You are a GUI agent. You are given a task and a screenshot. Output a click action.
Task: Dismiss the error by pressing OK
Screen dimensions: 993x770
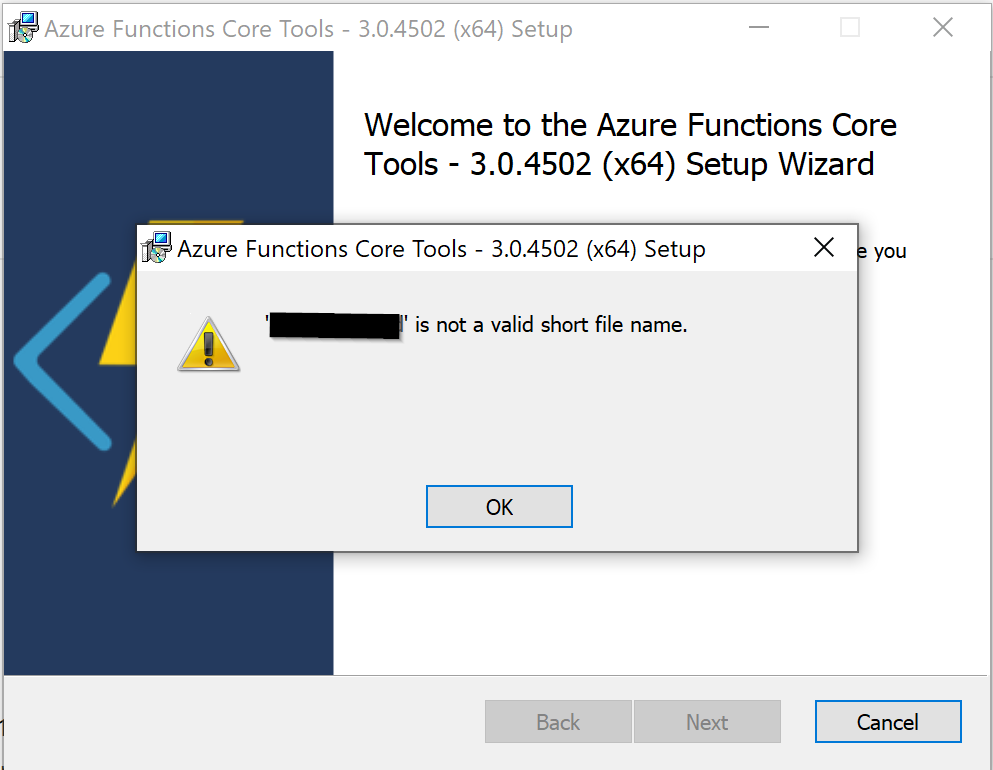(498, 506)
